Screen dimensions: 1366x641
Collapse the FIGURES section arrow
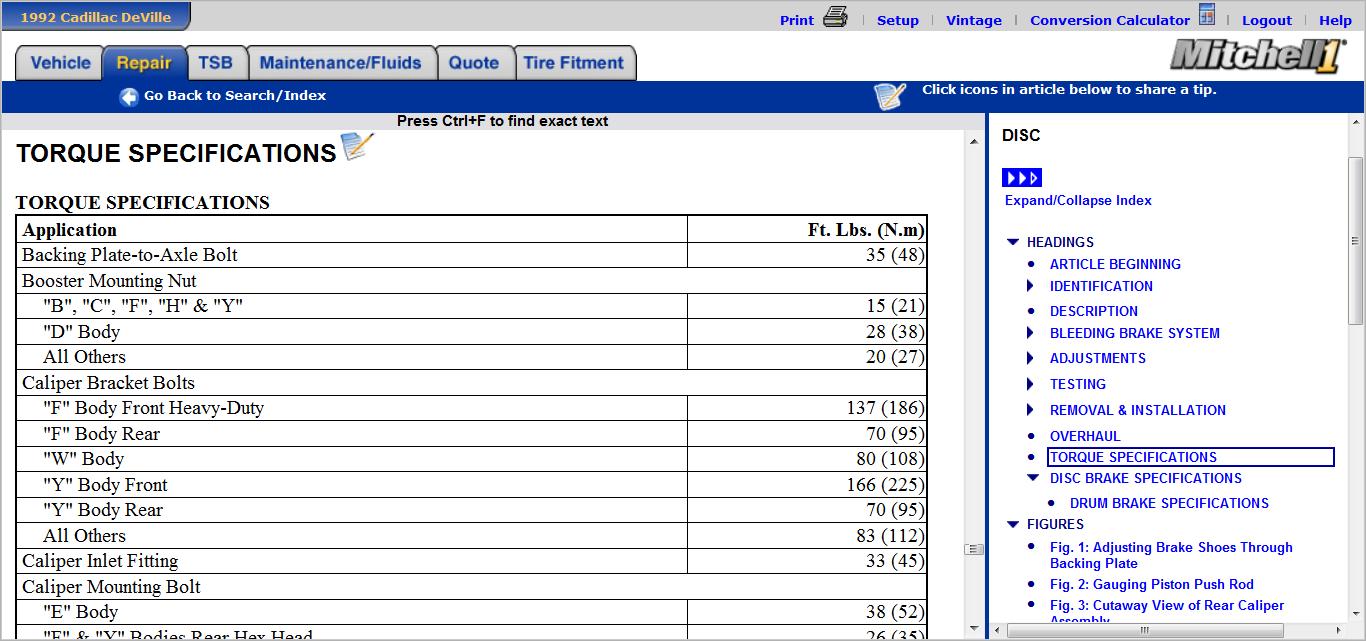(1012, 524)
